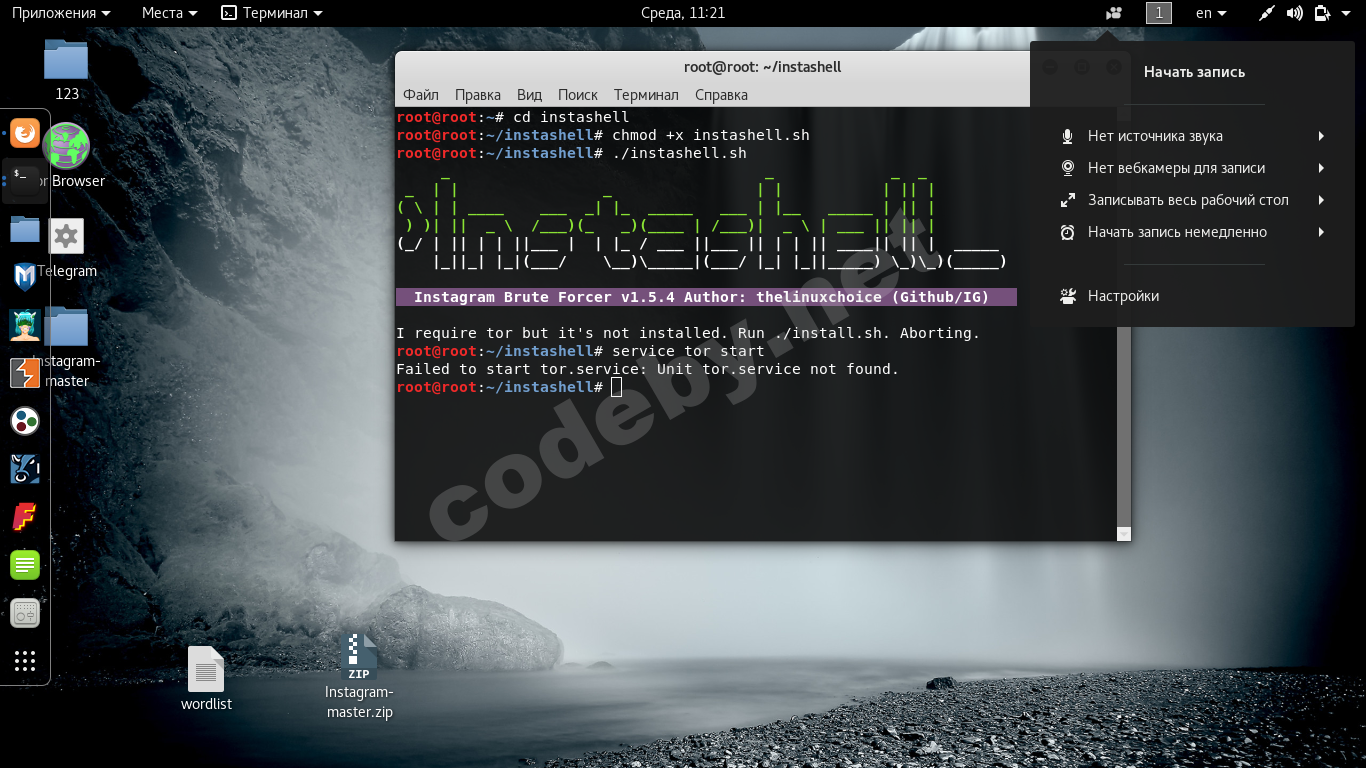The height and width of the screenshot is (768, 1366).
Task: Open the 'en' keyboard layout dropdown
Action: pyautogui.click(x=1210, y=13)
